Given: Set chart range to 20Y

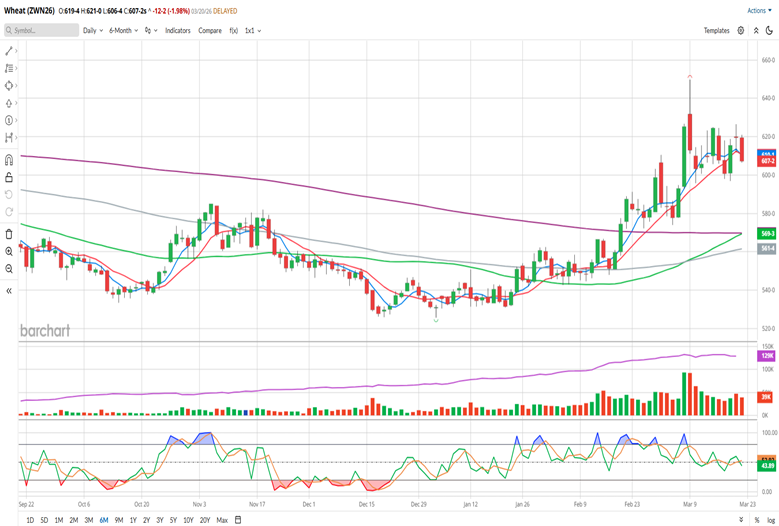Looking at the screenshot, I should (205, 520).
